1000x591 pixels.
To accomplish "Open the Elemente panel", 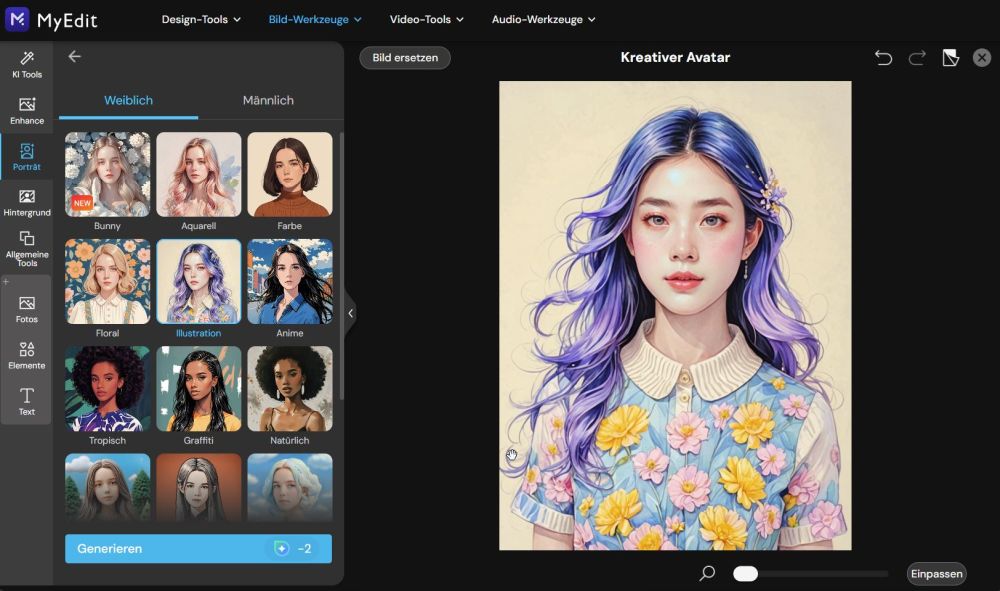I will (27, 356).
